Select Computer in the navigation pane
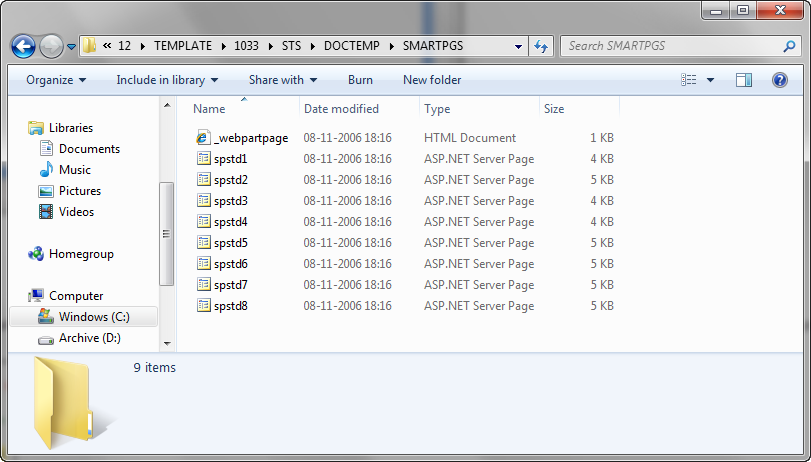Screen dimensions: 811x462 pyautogui.click(x=76, y=296)
